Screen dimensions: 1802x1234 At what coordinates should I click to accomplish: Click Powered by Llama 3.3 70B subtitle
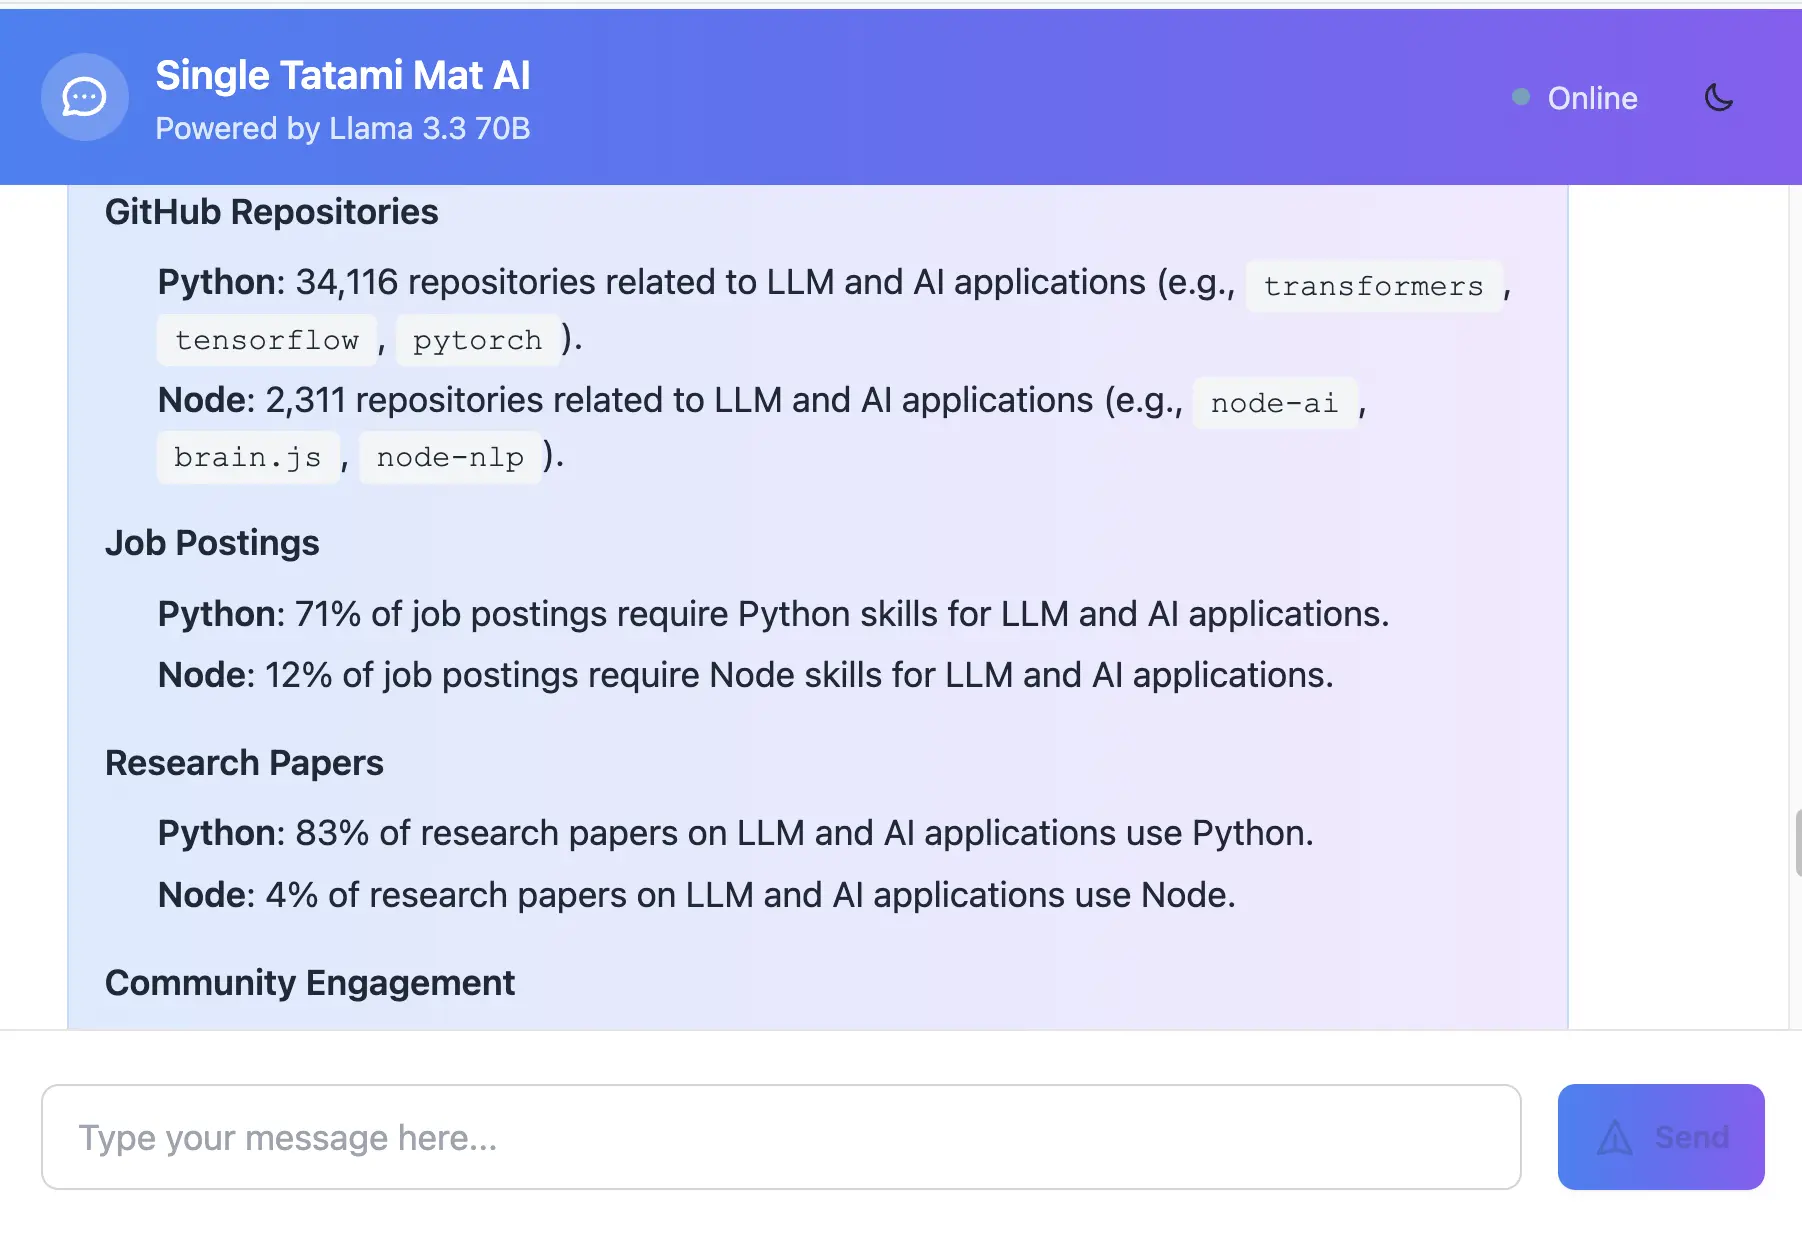[343, 129]
